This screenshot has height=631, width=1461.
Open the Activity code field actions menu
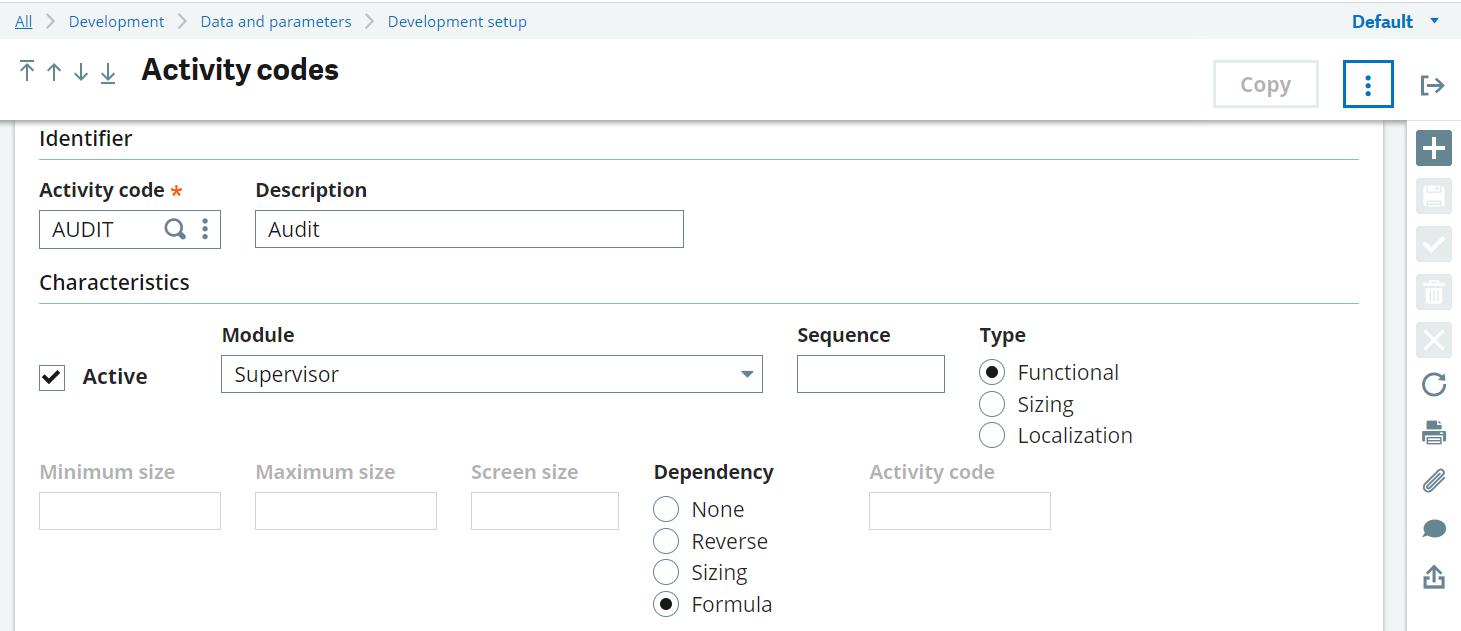(x=205, y=229)
